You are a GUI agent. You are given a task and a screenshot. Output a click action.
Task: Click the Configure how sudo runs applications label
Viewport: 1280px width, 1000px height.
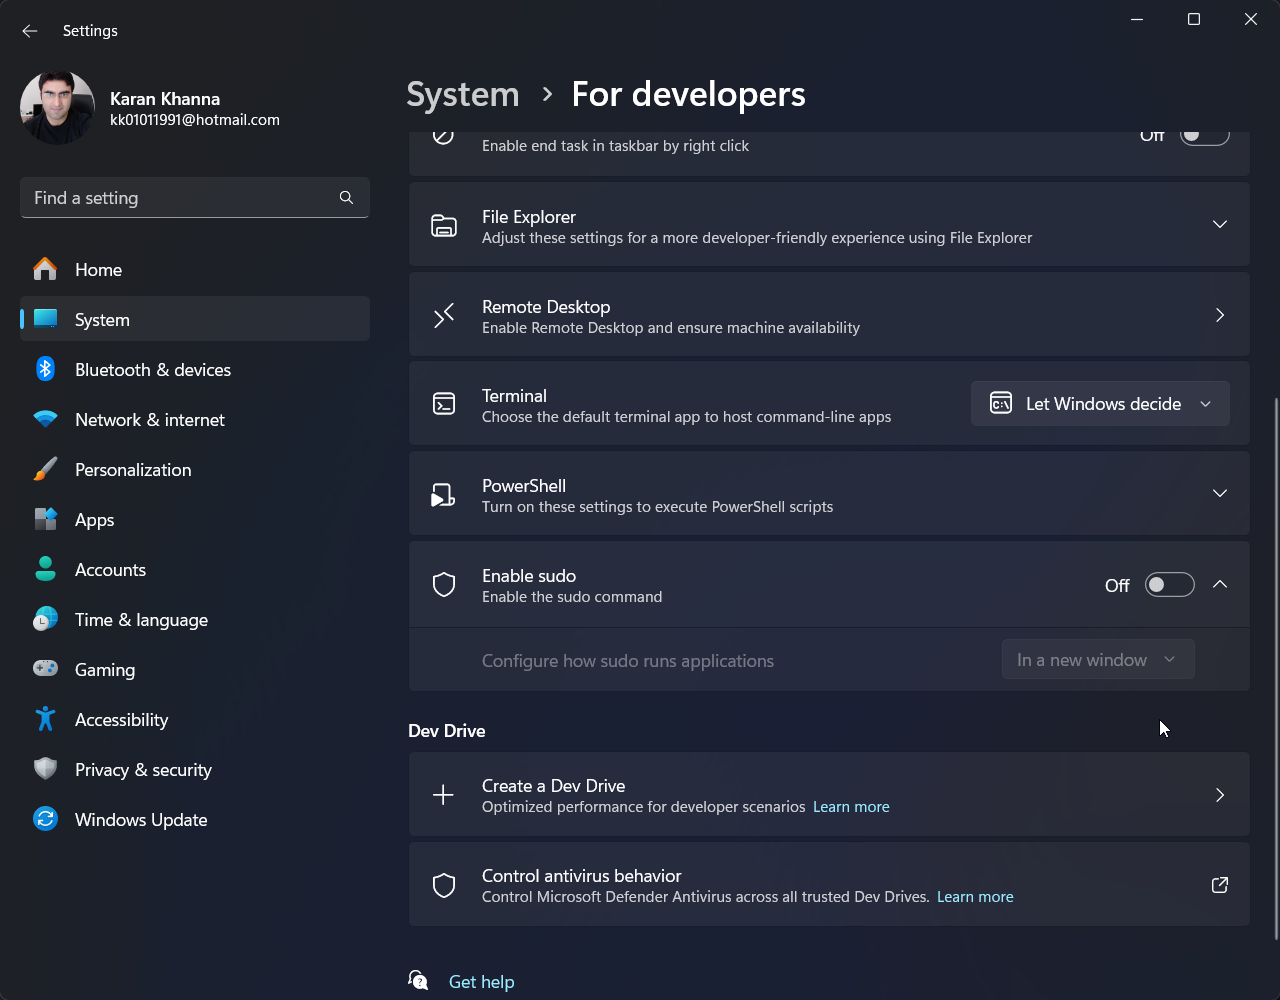click(628, 661)
